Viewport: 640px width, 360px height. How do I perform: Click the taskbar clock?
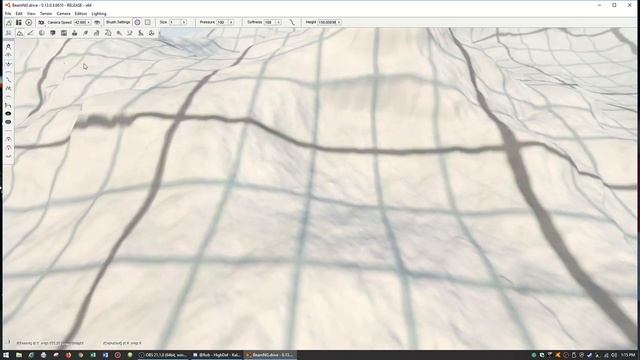(x=628, y=355)
